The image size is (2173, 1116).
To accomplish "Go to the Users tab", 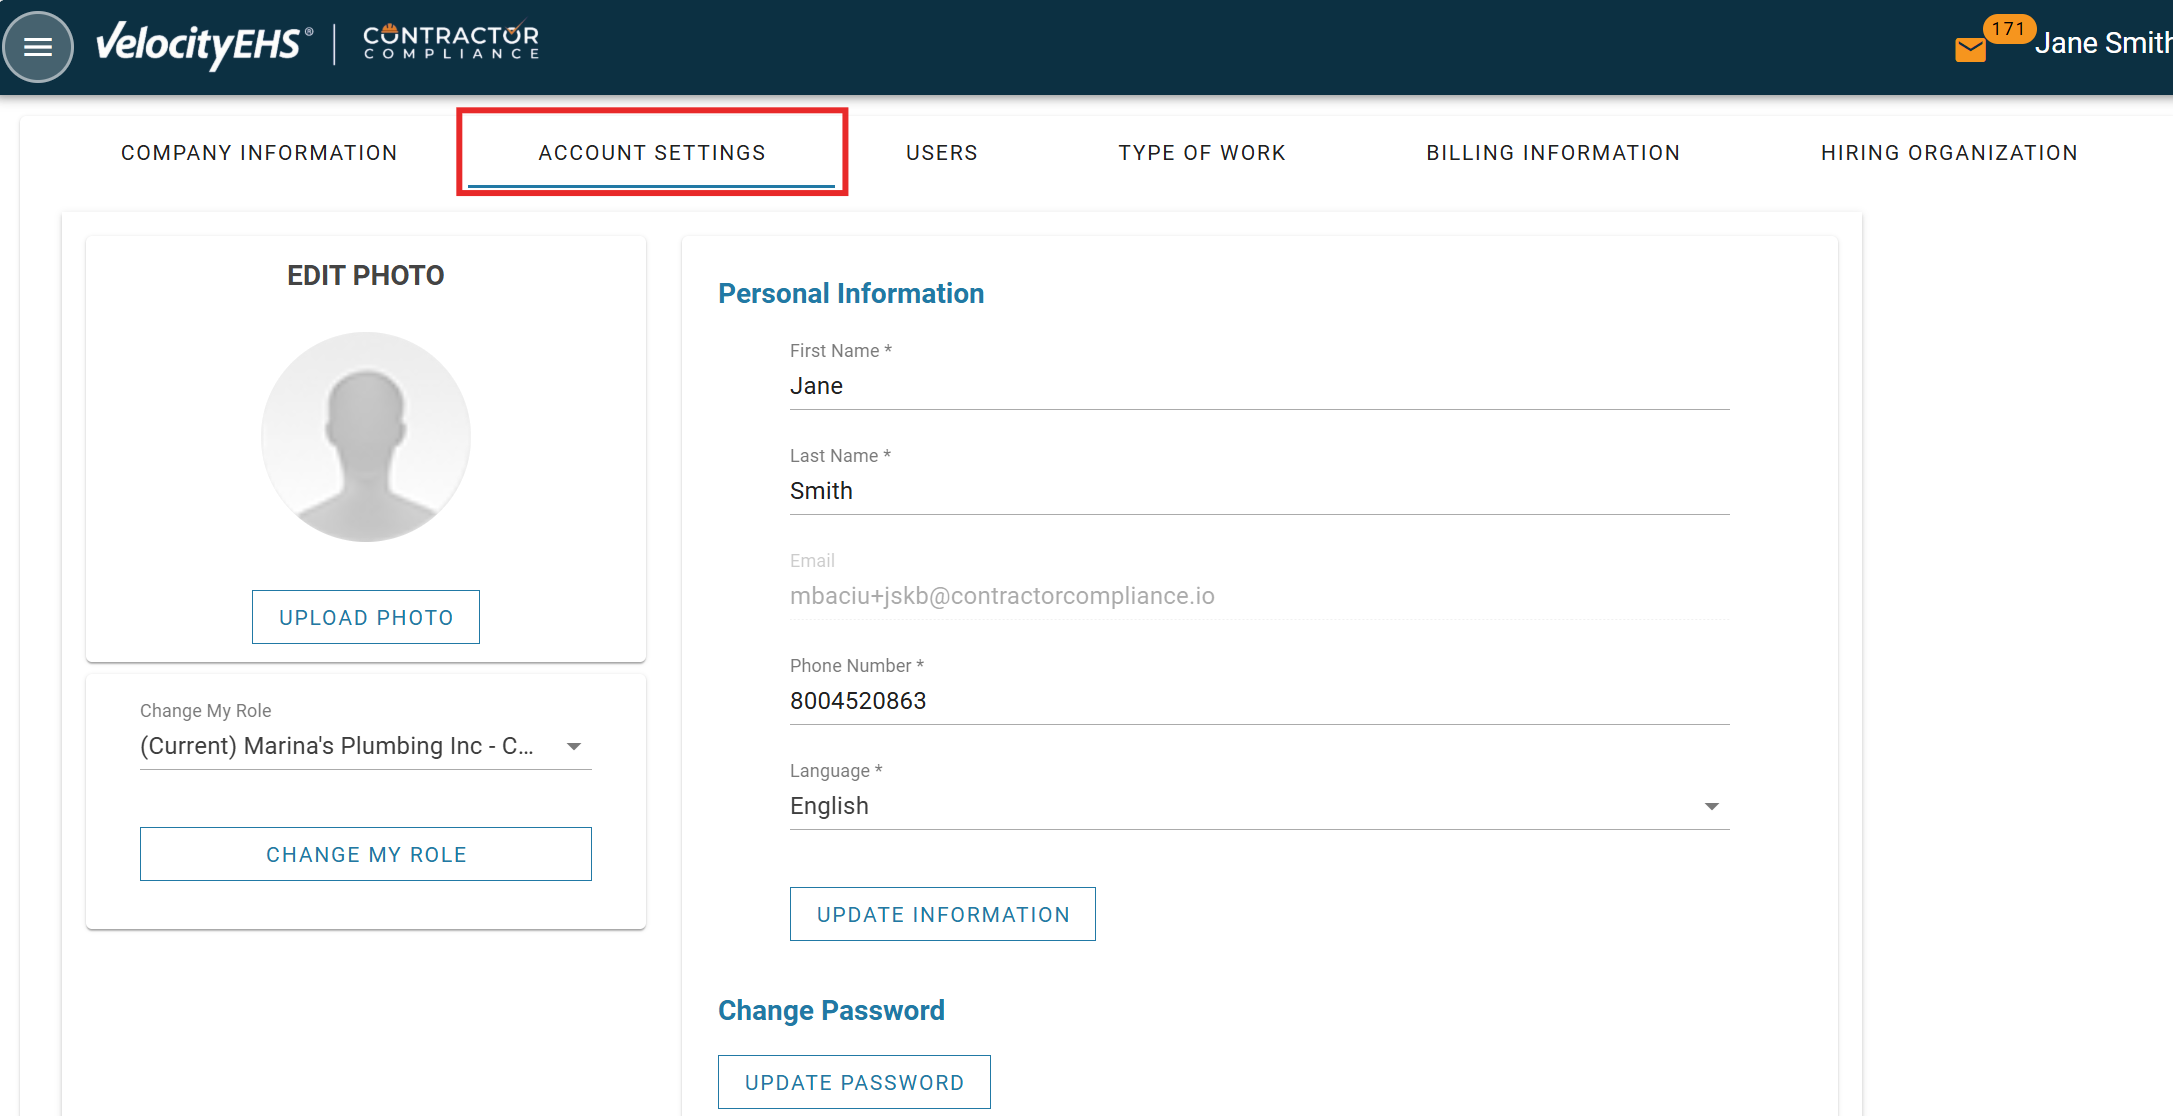I will tap(941, 153).
